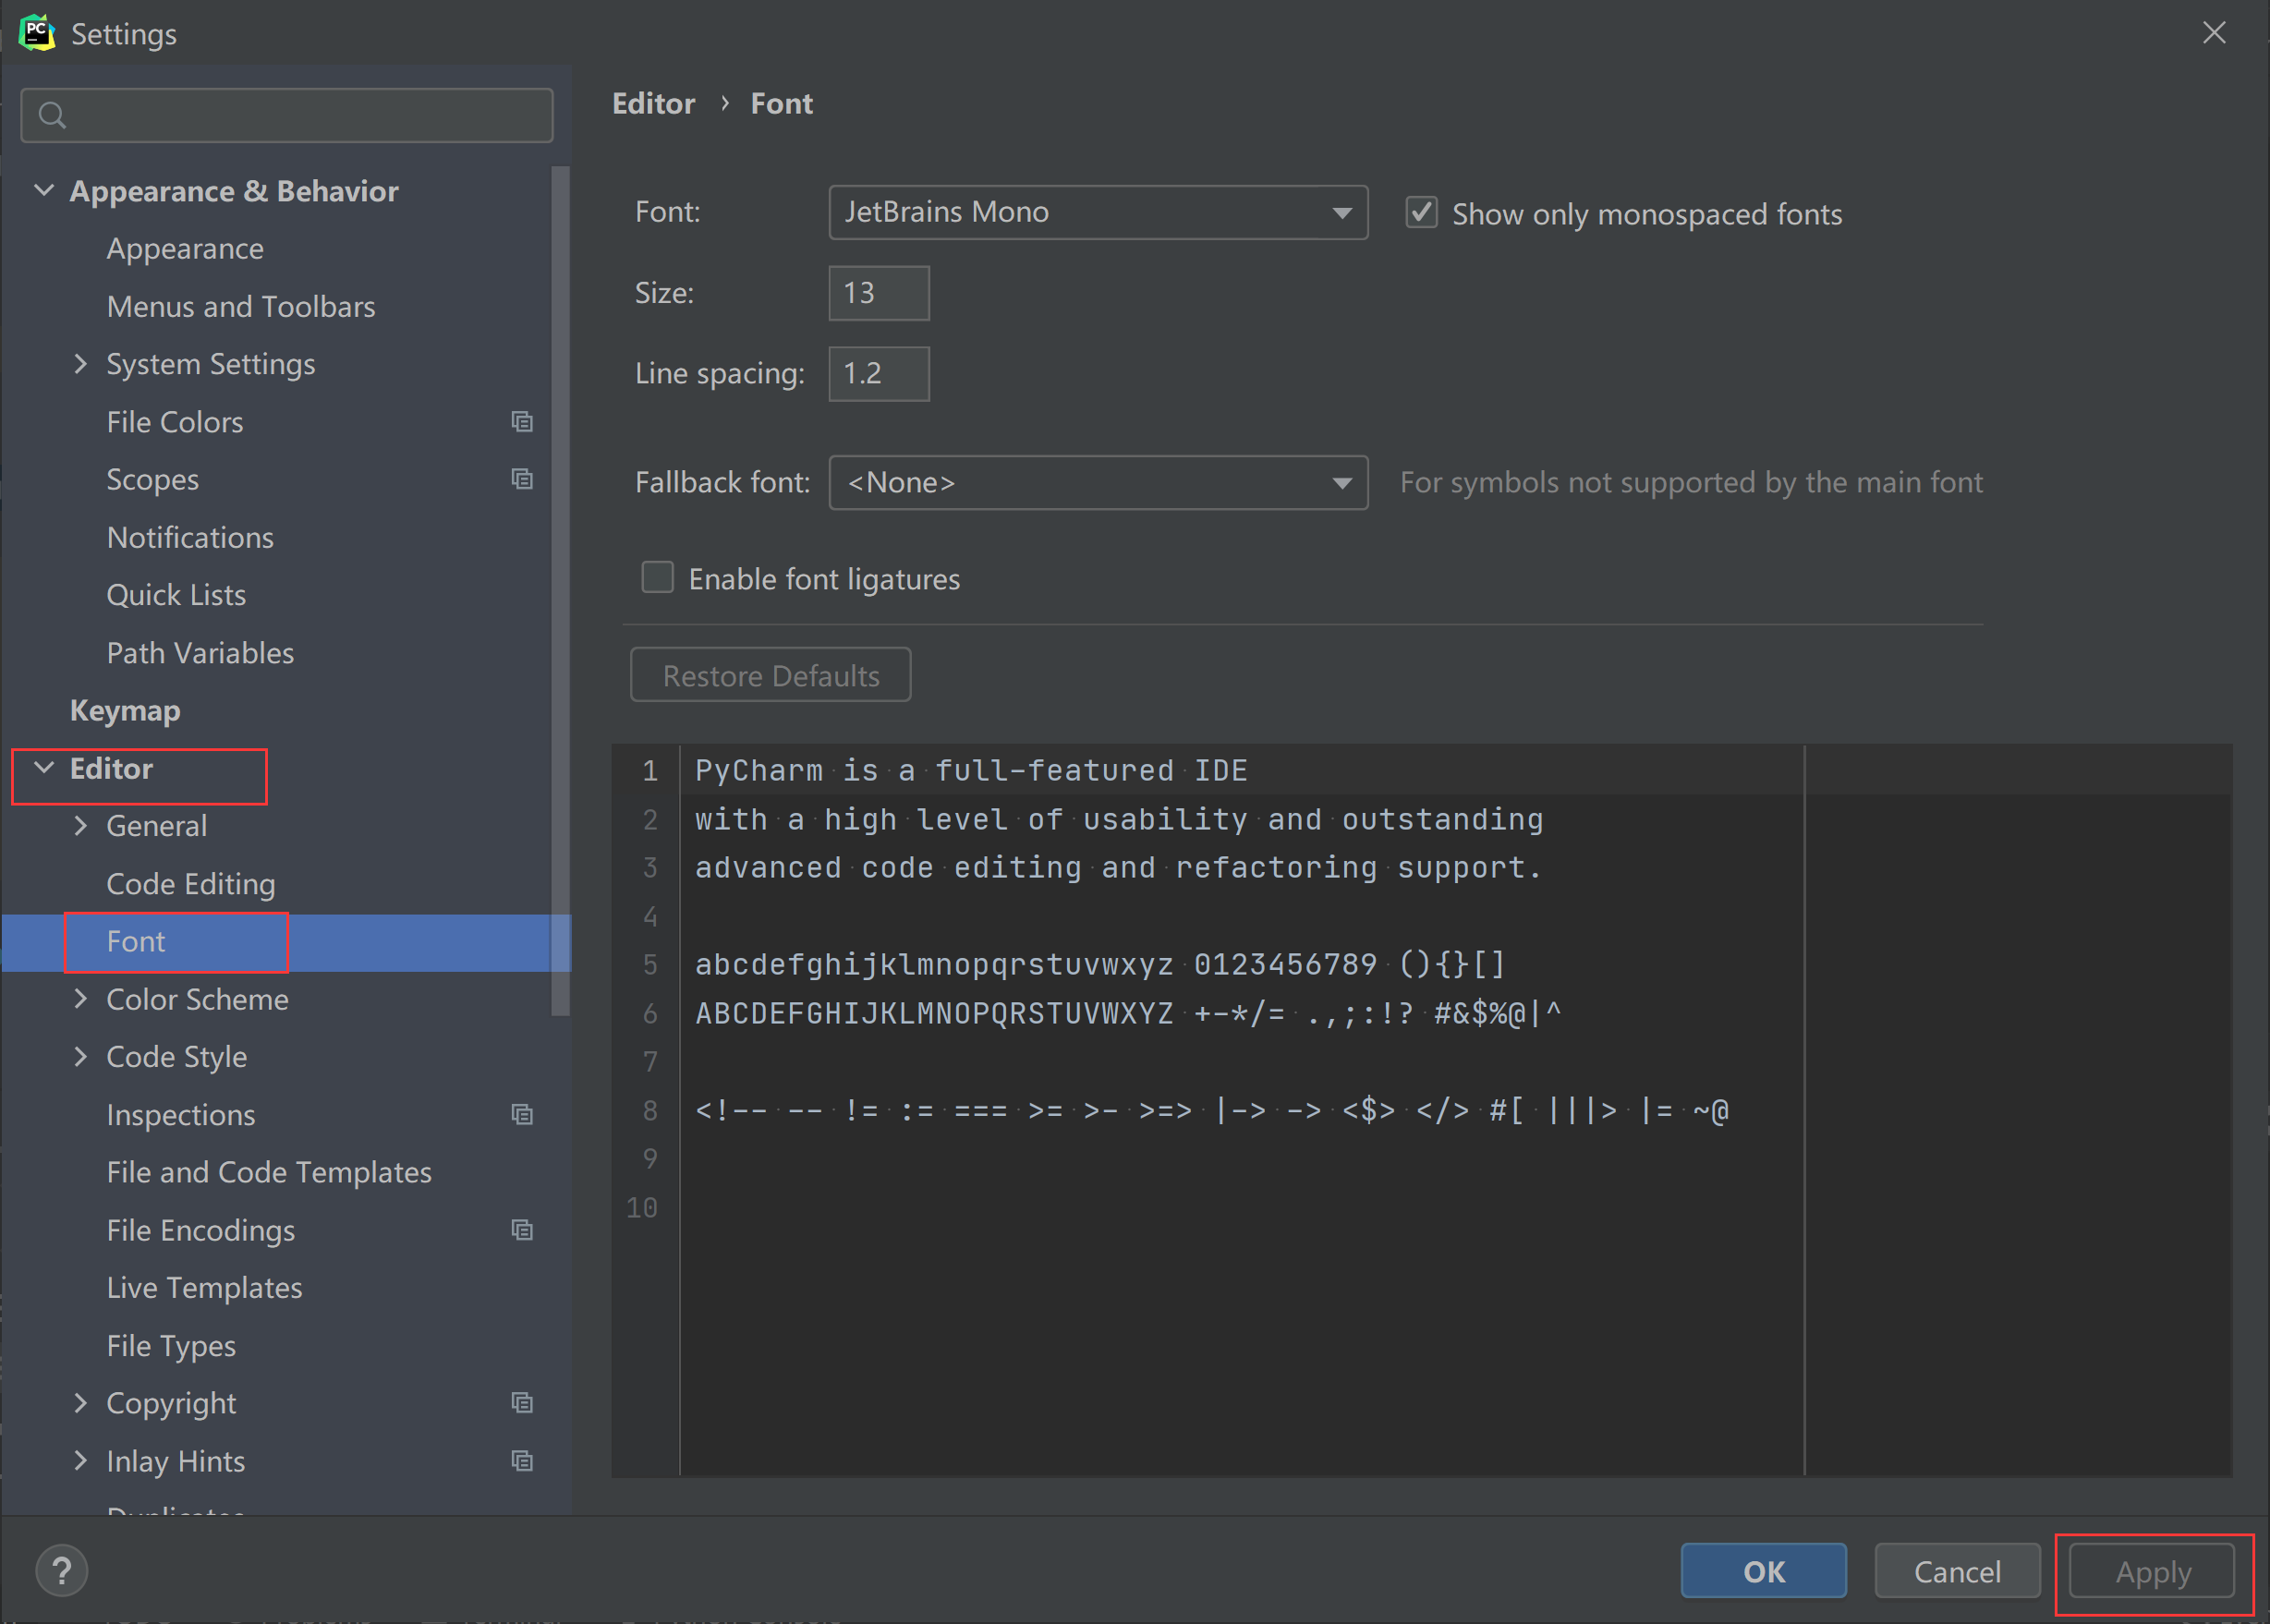The height and width of the screenshot is (1624, 2270).
Task: Click Restore Defaults button
Action: pos(770,675)
